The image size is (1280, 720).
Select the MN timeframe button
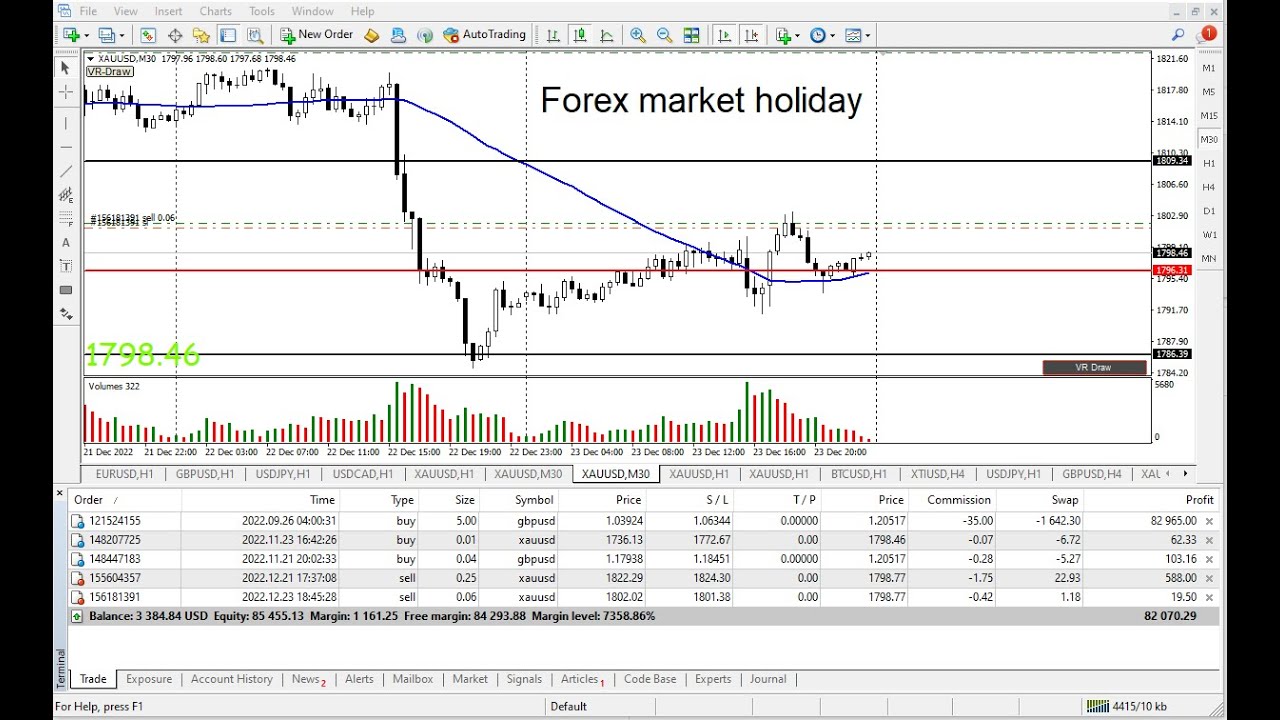(x=1209, y=259)
